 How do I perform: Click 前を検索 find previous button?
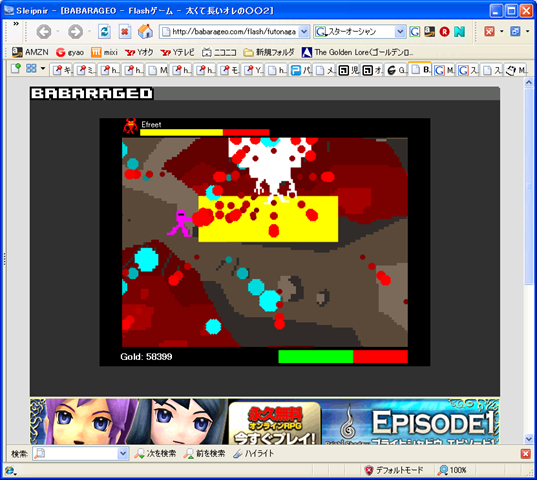(204, 454)
